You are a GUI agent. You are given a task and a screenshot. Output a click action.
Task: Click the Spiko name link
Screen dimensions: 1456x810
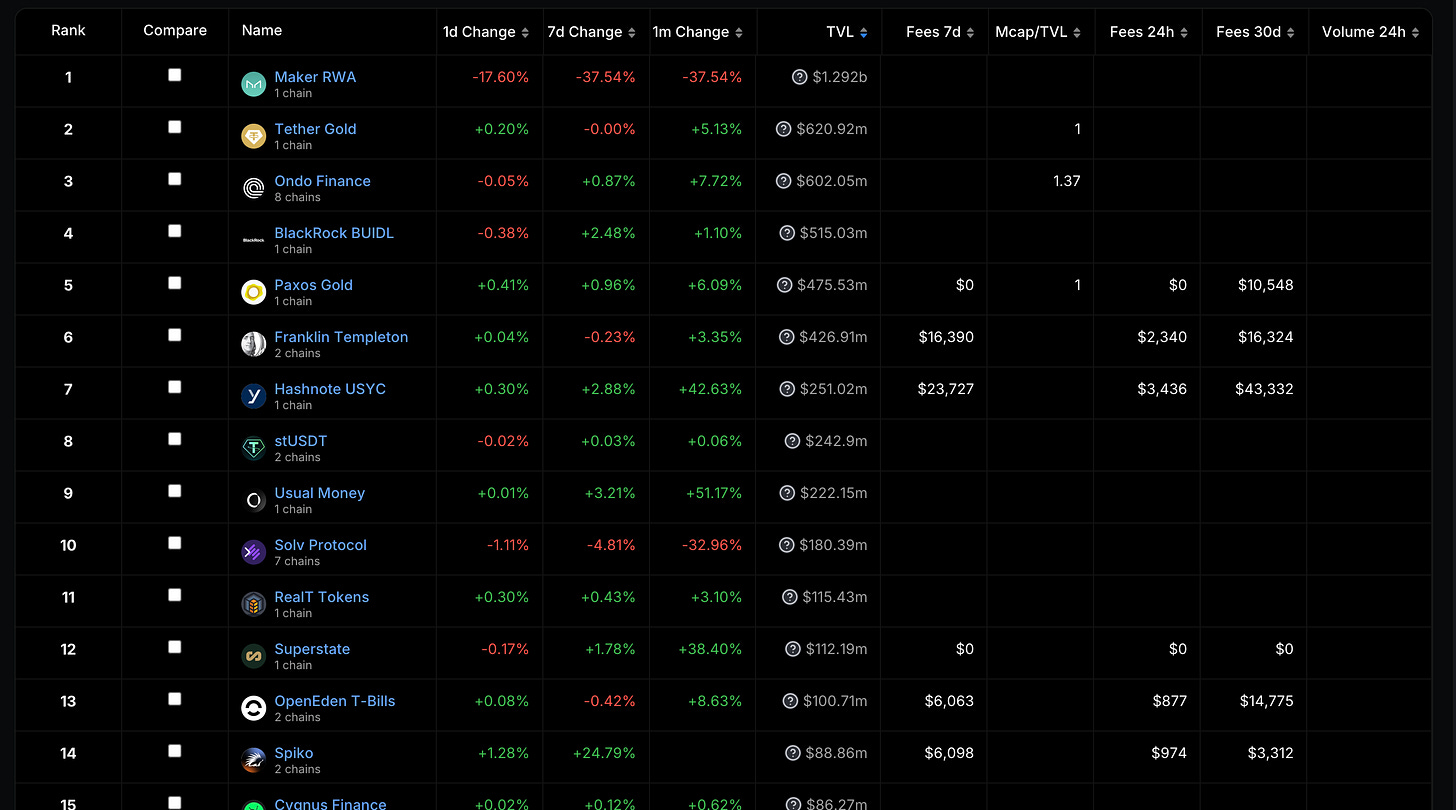coord(294,753)
